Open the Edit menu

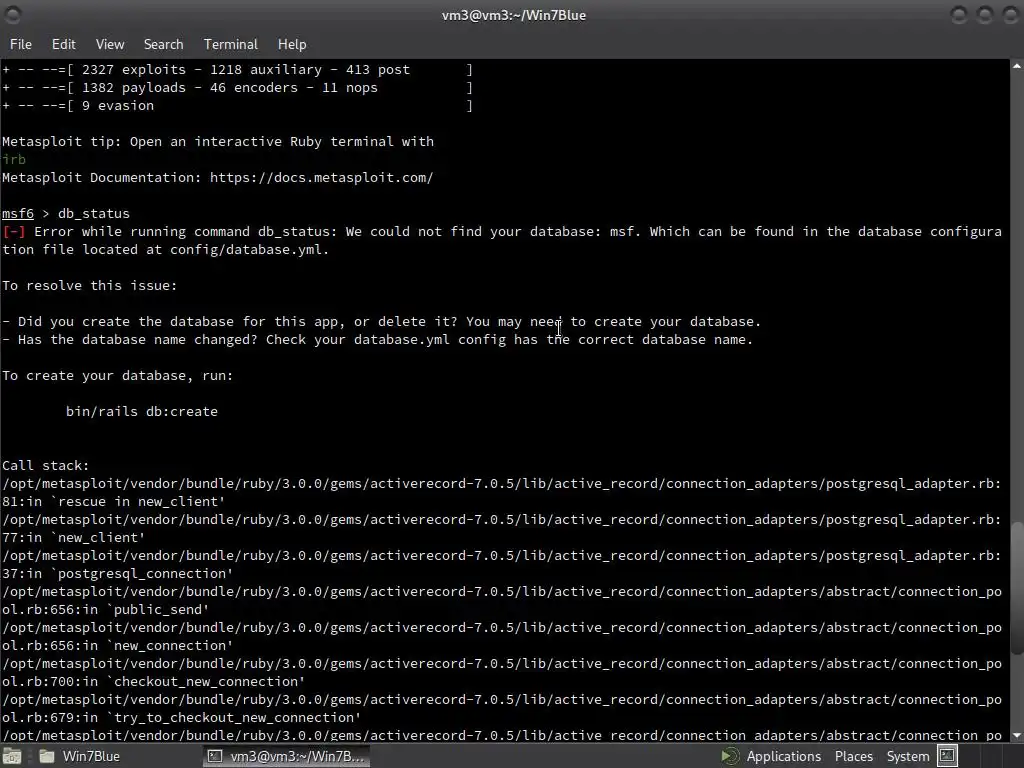click(63, 44)
